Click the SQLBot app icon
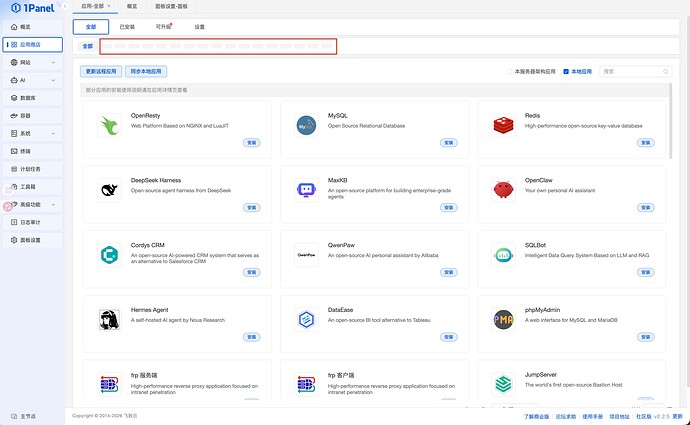The image size is (690, 425). click(503, 255)
